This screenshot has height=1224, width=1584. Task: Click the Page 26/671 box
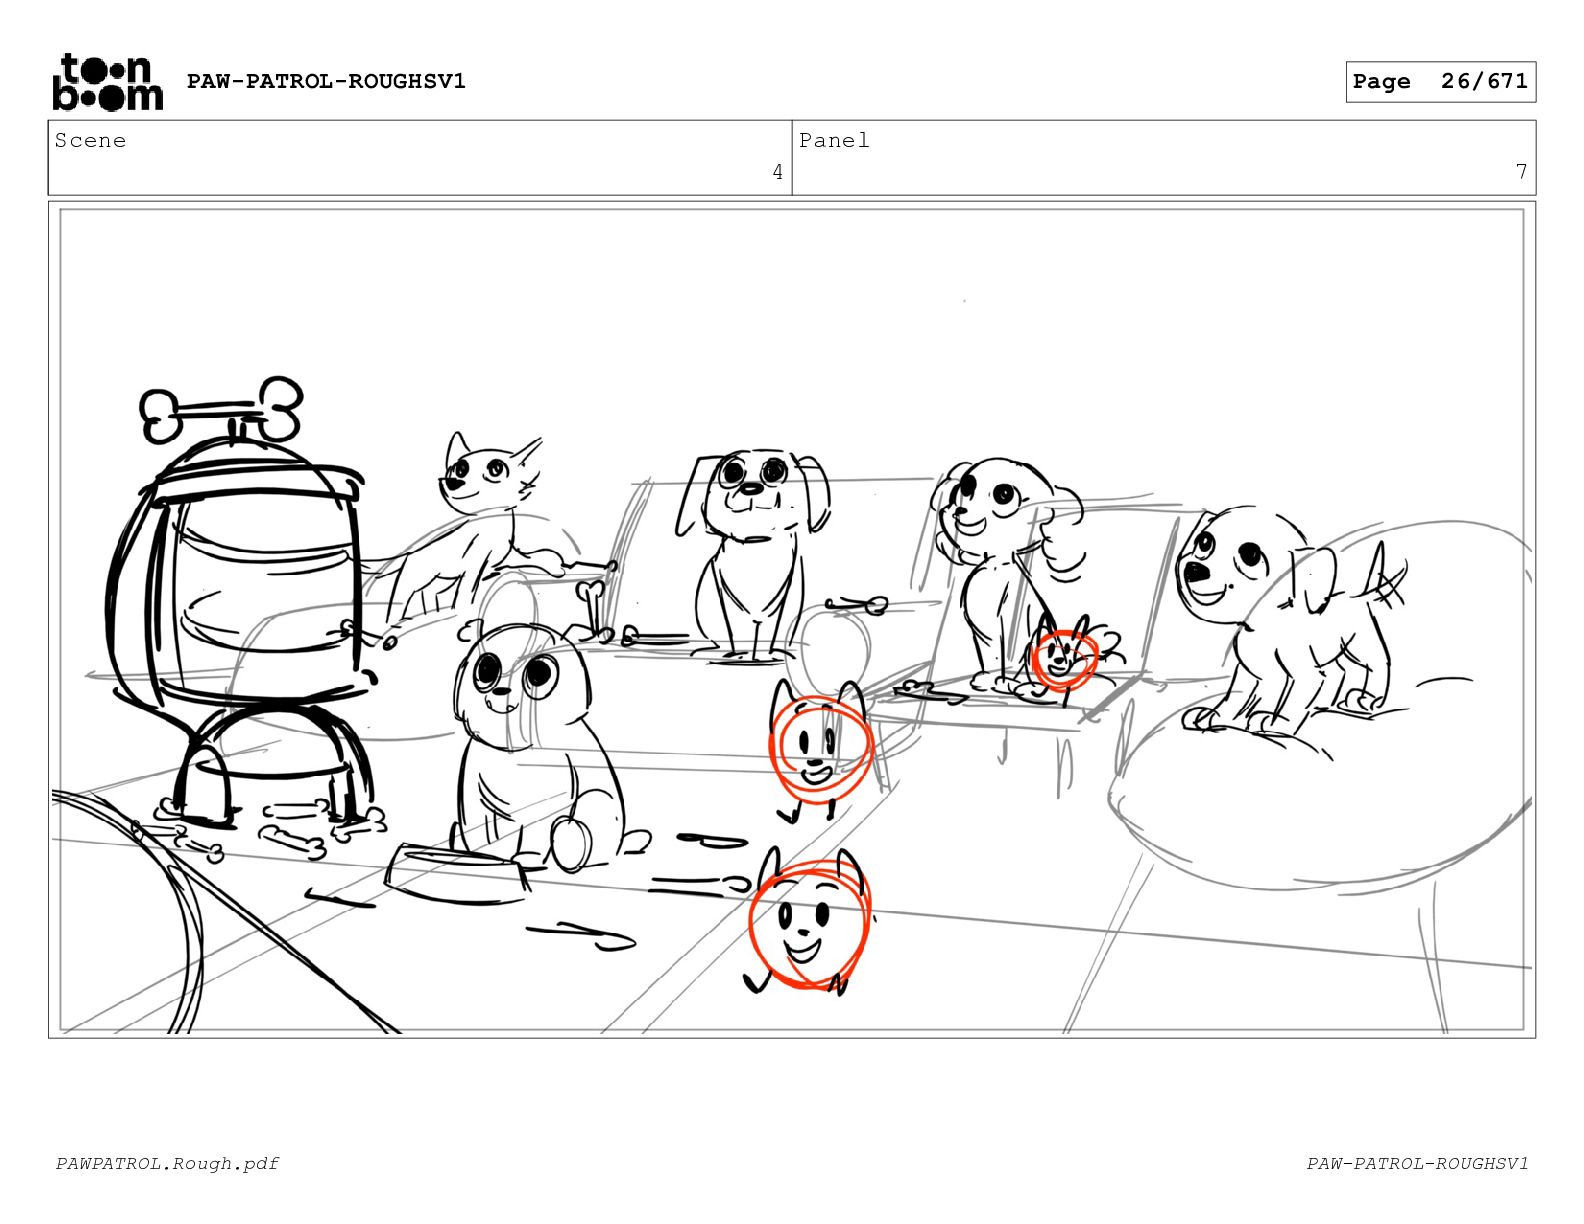pyautogui.click(x=1440, y=82)
